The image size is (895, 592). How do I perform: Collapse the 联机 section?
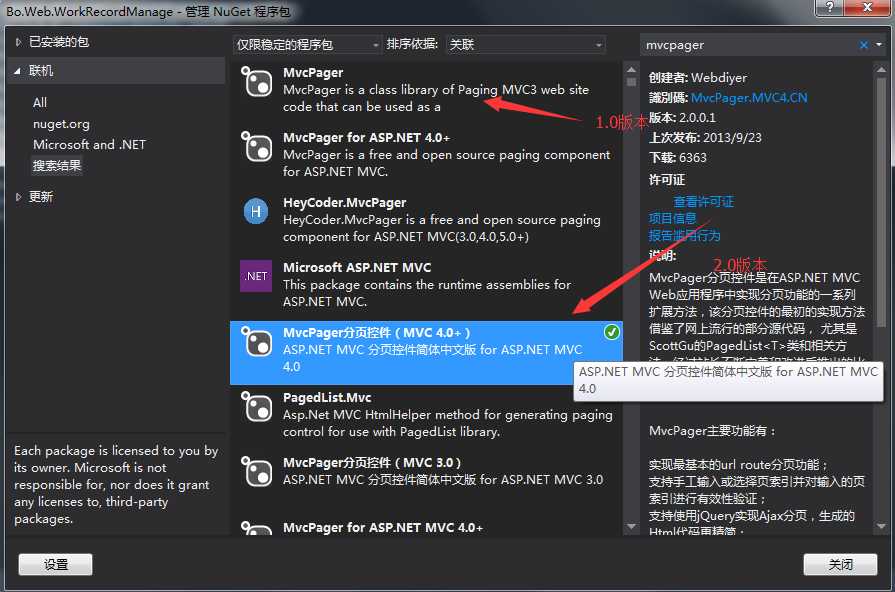point(18,71)
